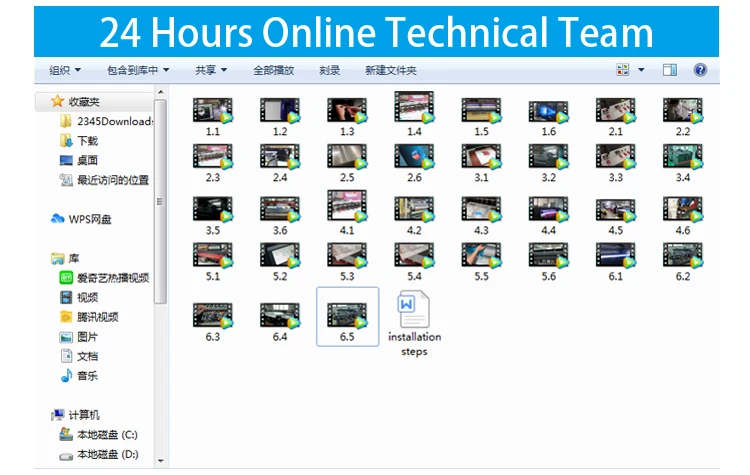Select the WPS网盘 cloud icon

pyautogui.click(x=58, y=219)
